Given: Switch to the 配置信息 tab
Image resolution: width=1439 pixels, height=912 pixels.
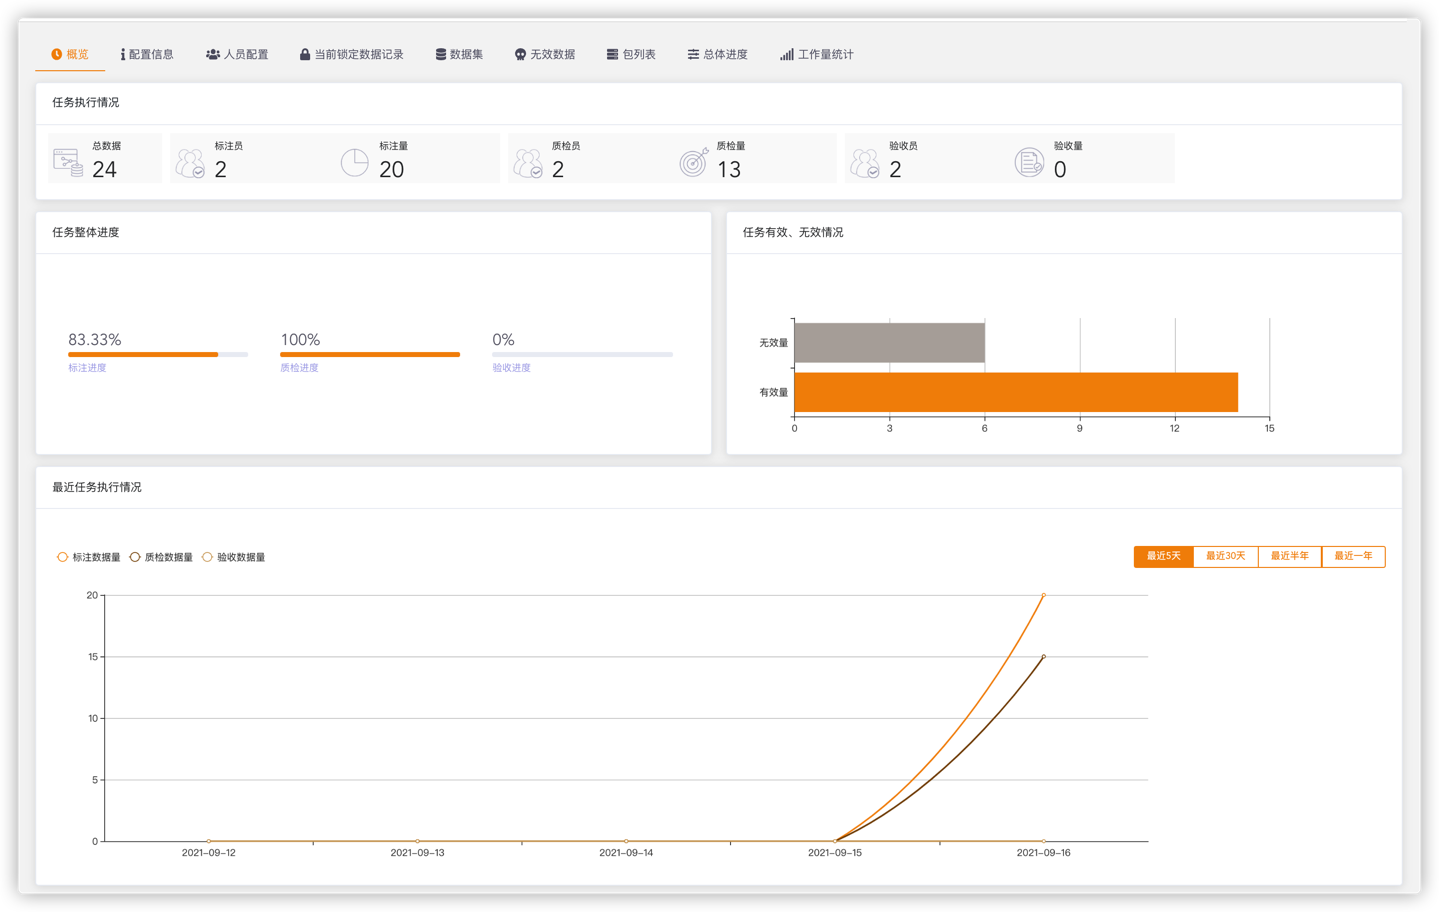Looking at the screenshot, I should click(x=147, y=54).
